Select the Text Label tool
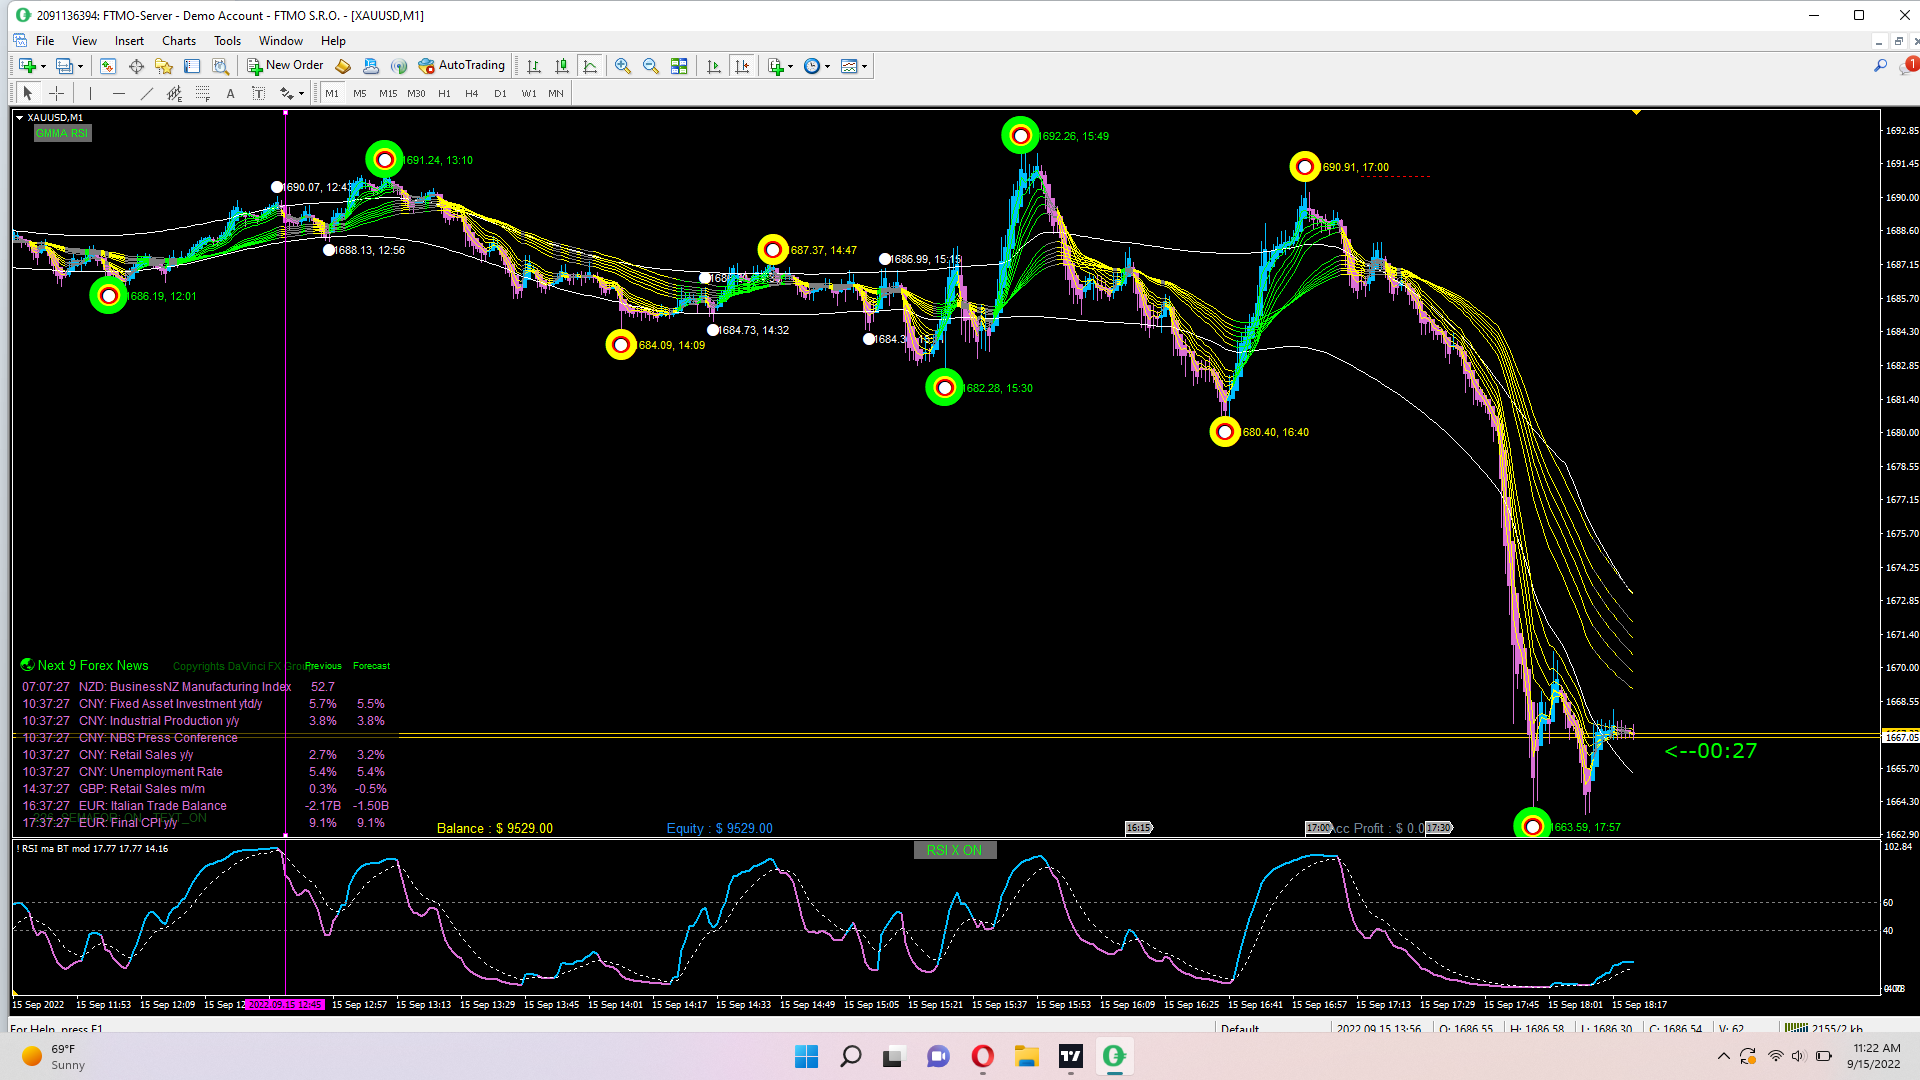Image resolution: width=1920 pixels, height=1080 pixels. tap(258, 93)
